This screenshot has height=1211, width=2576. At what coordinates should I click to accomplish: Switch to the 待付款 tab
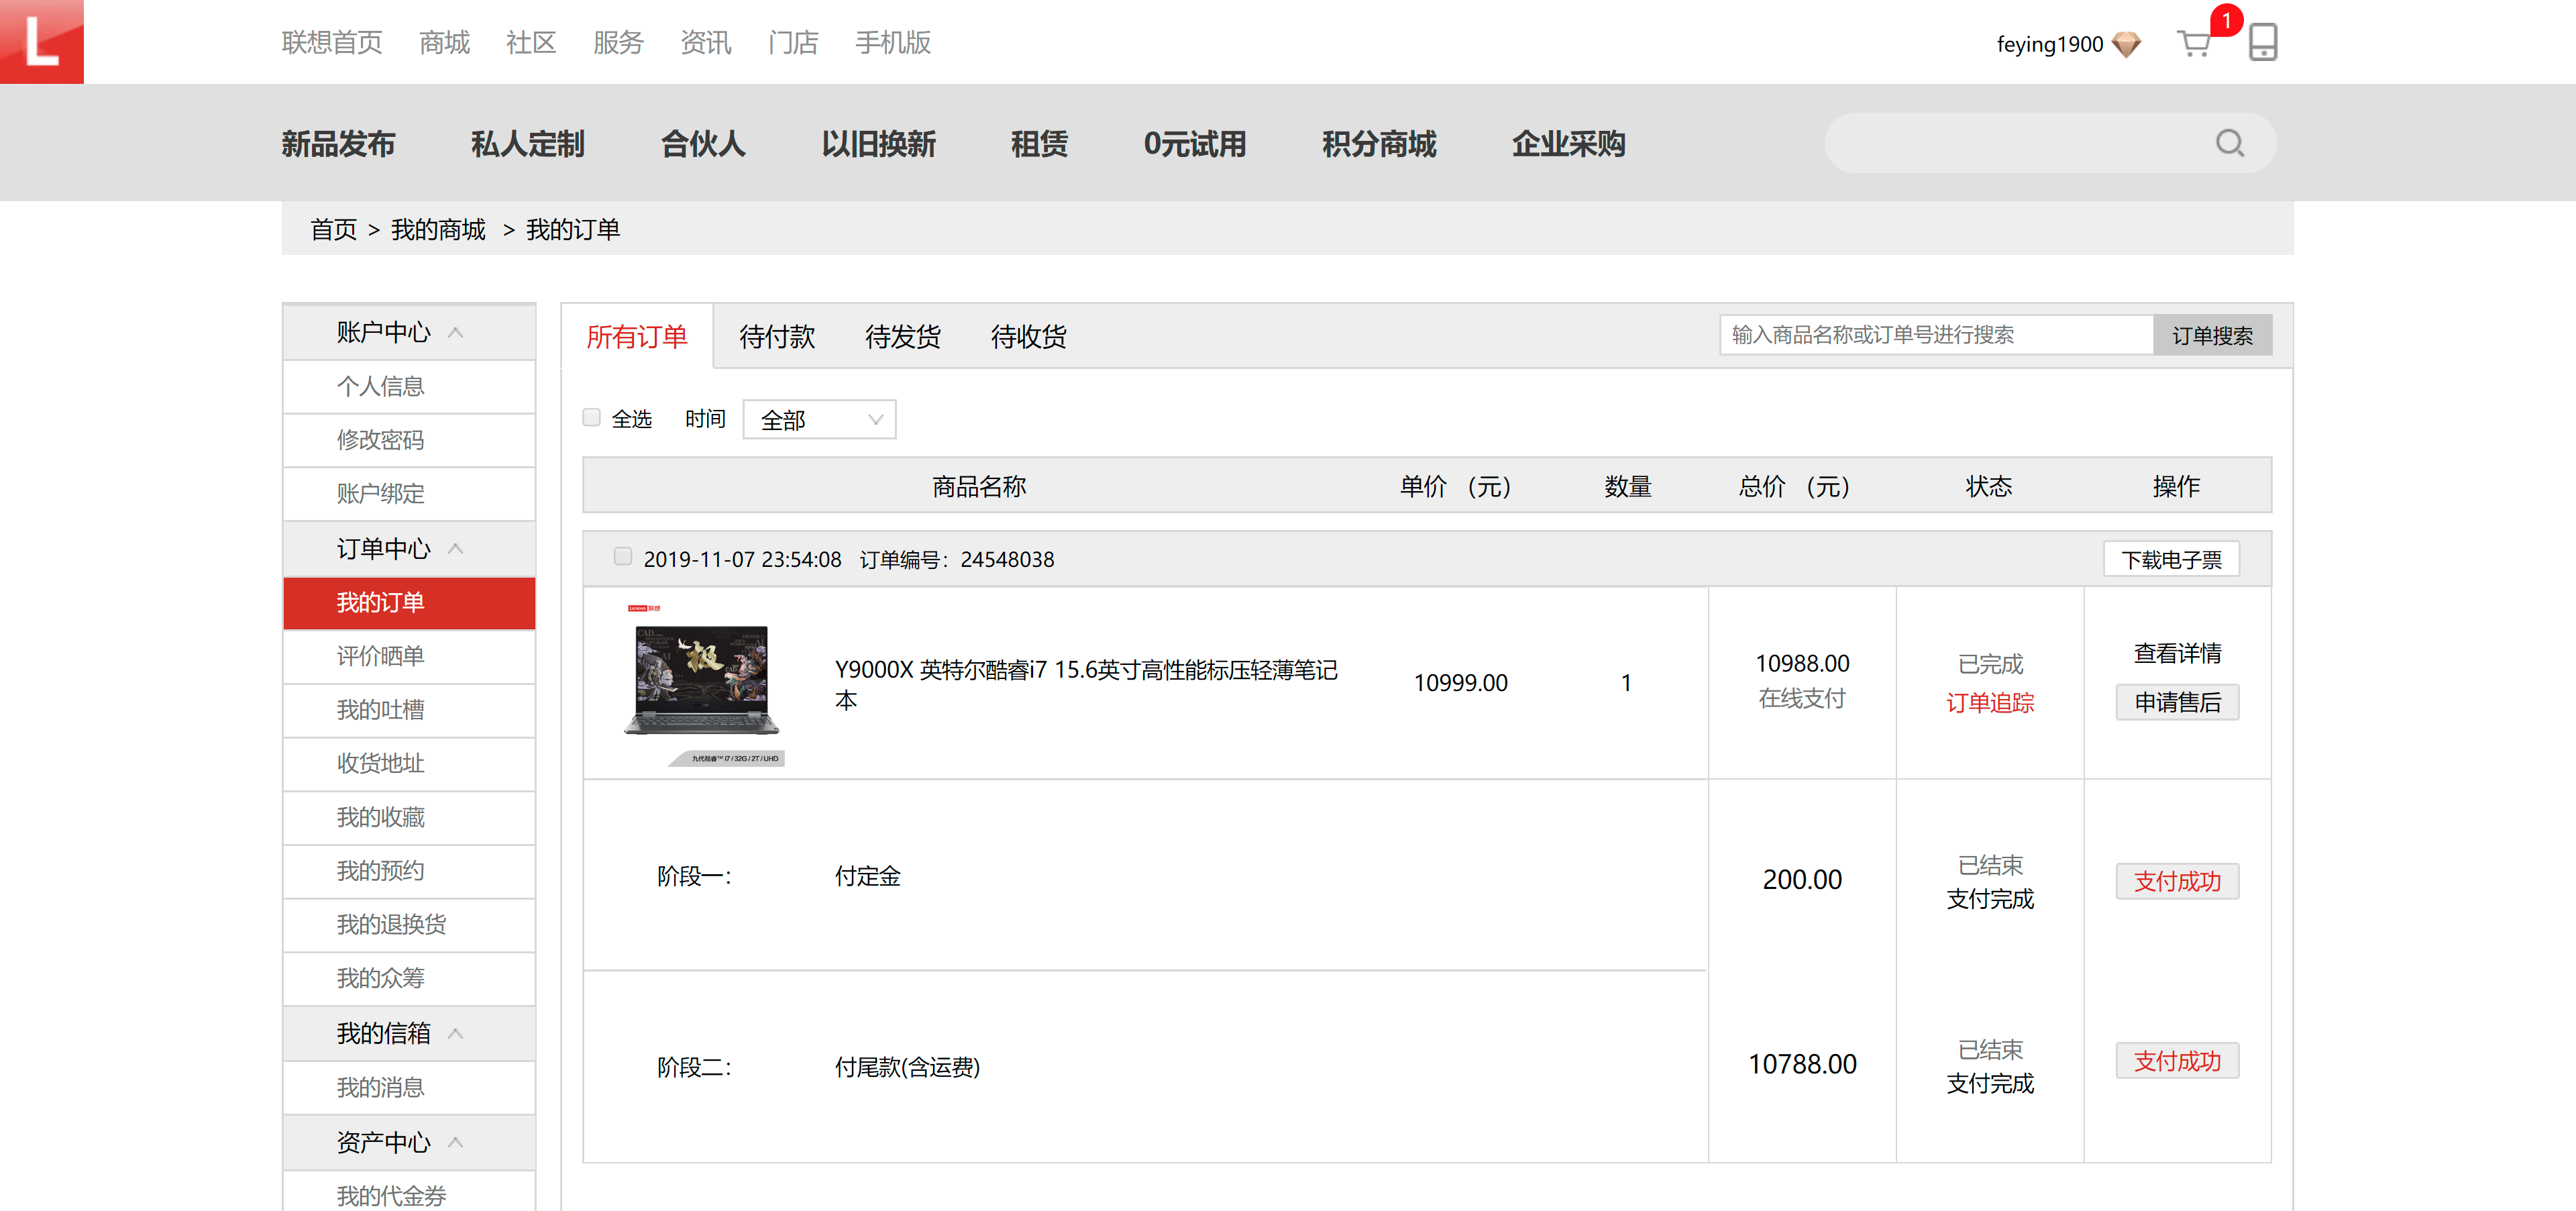[777, 336]
